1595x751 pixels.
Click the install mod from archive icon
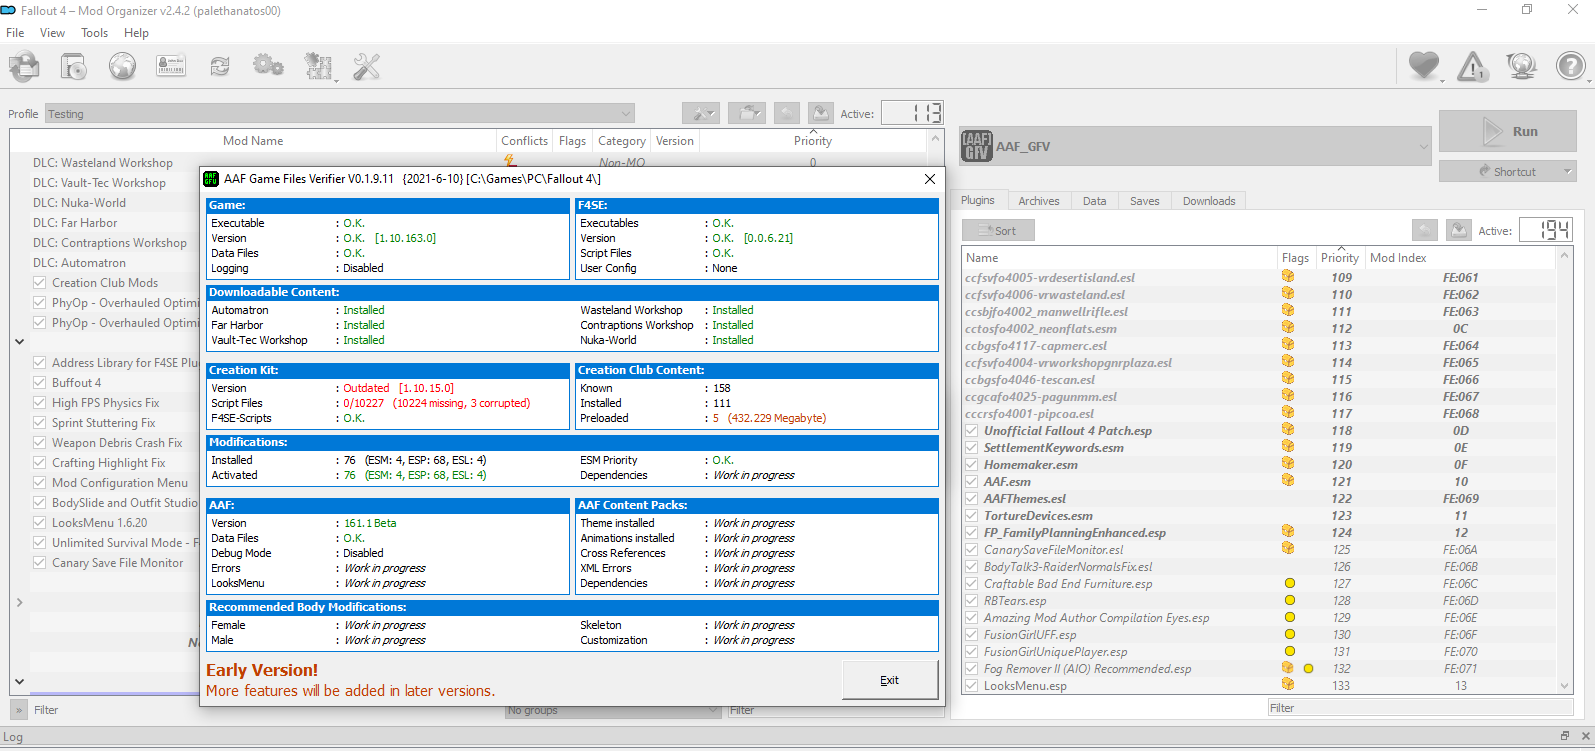[x=73, y=67]
